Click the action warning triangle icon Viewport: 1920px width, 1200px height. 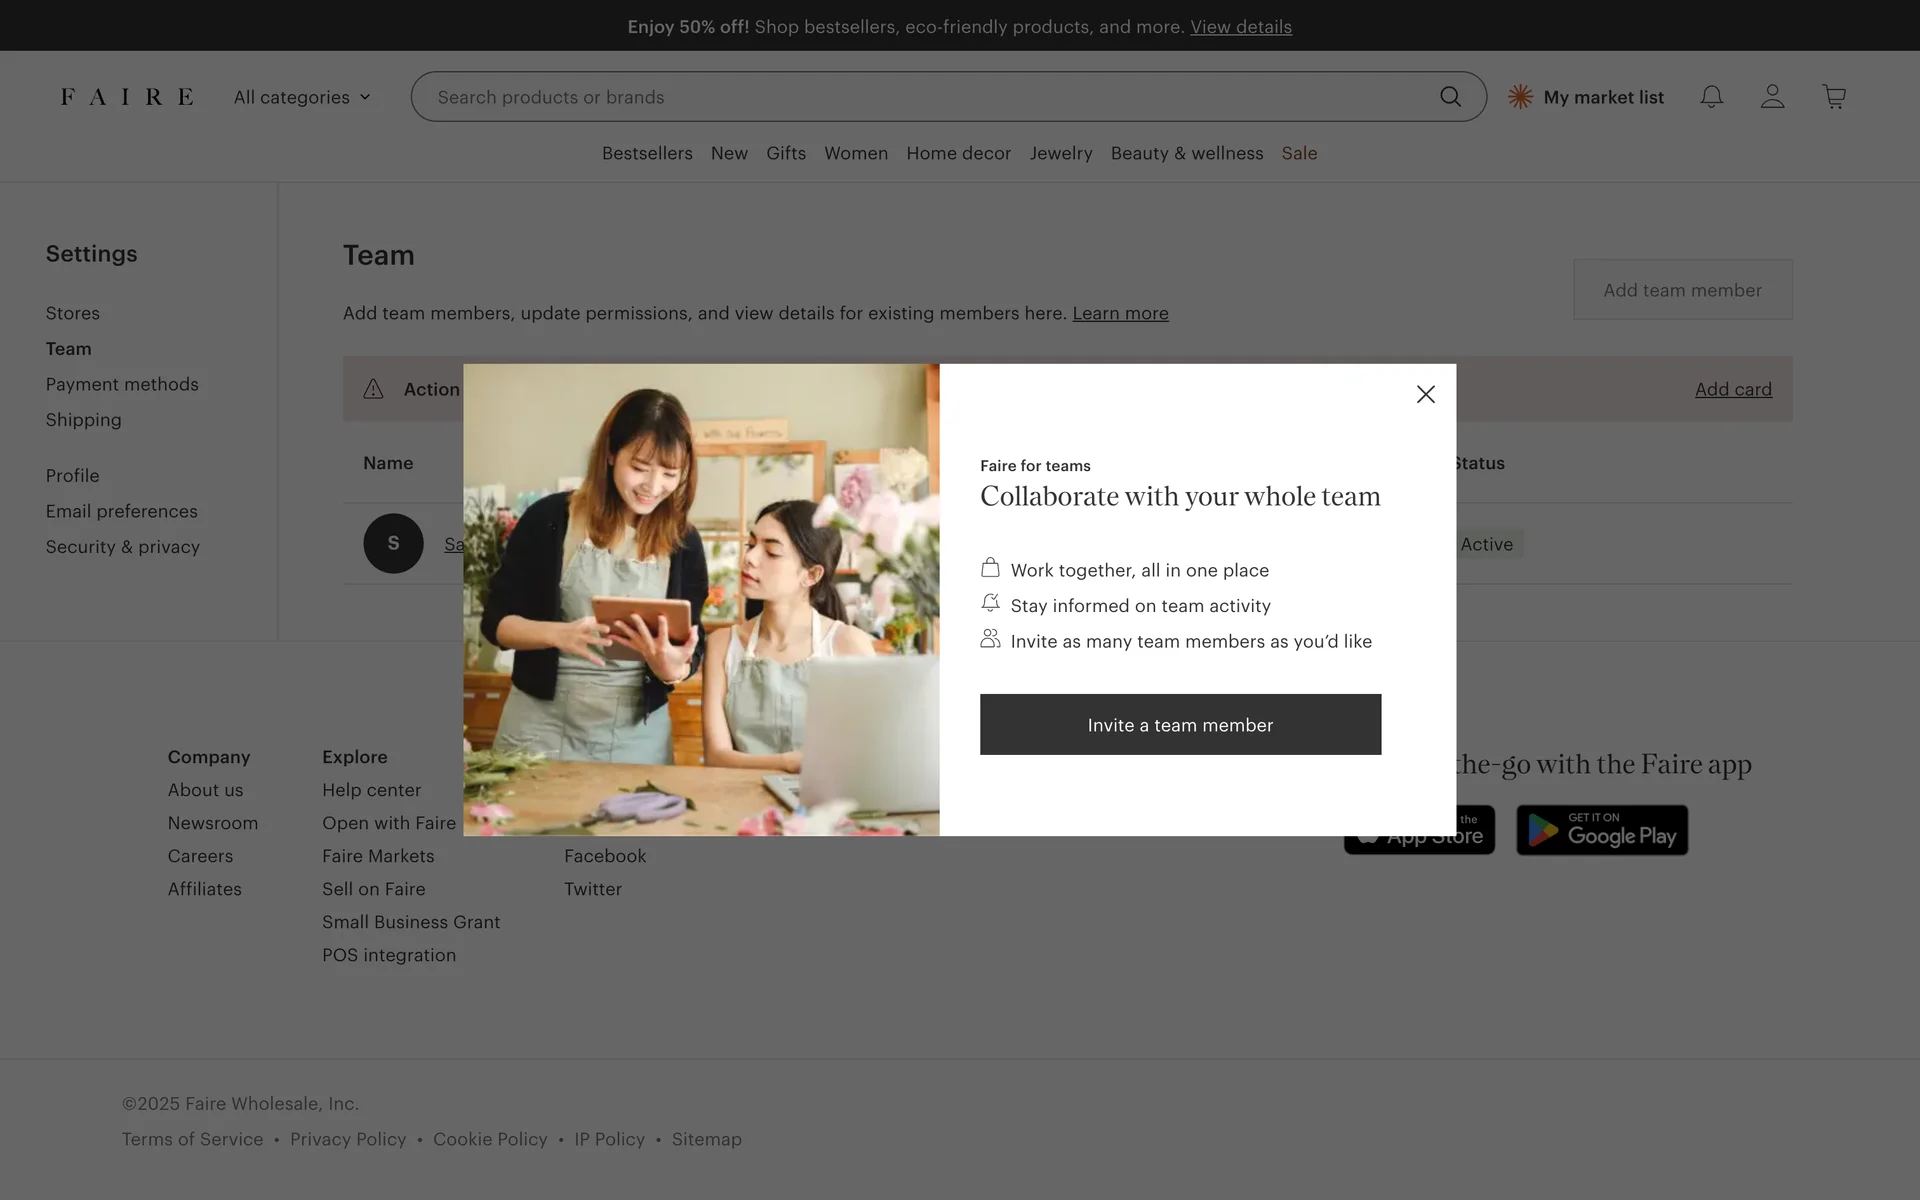point(373,389)
